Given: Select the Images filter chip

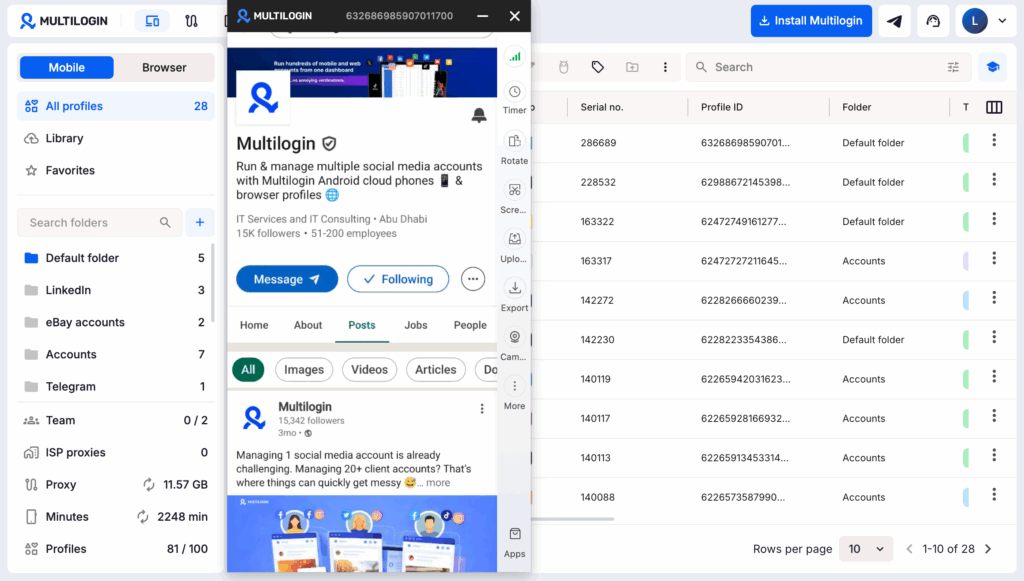Looking at the screenshot, I should (x=304, y=369).
